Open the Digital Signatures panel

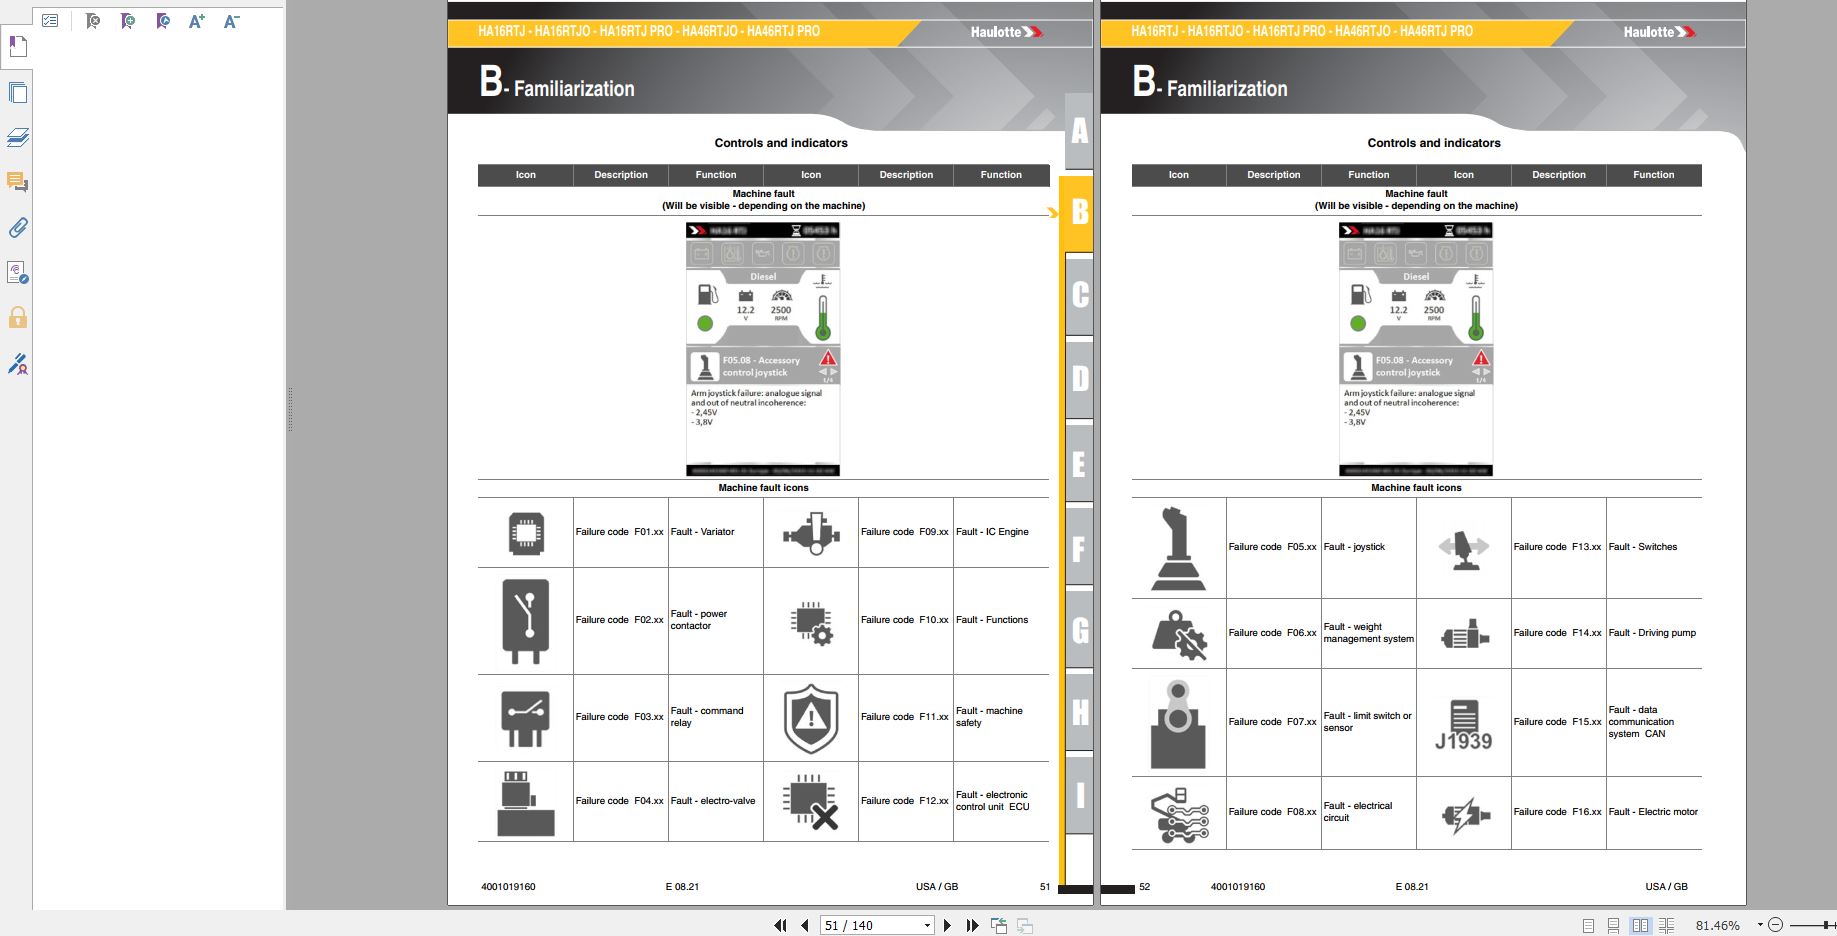[x=17, y=364]
